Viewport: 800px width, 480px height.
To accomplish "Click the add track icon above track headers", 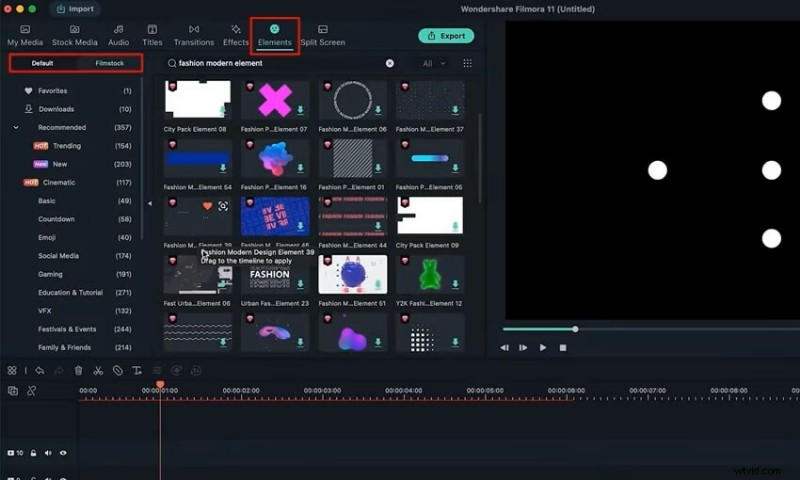I will click(x=12, y=390).
